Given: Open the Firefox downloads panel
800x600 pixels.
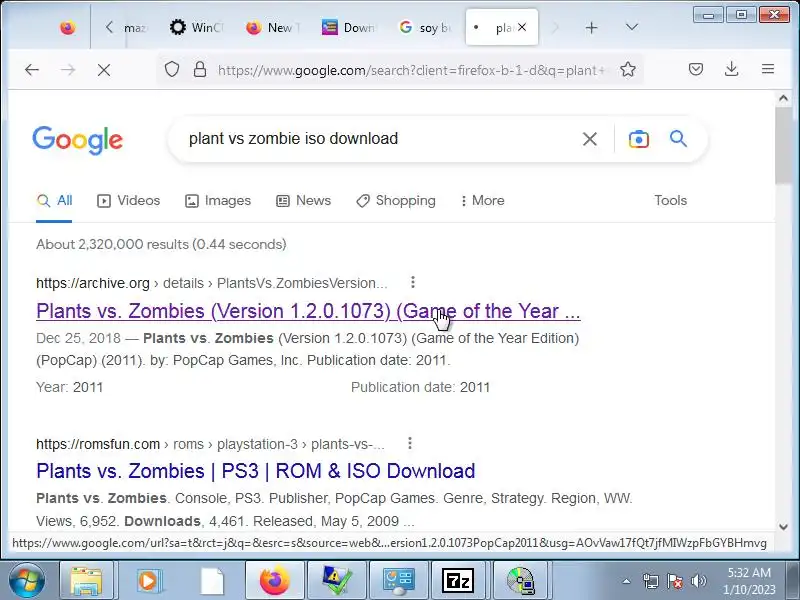Looking at the screenshot, I should point(731,69).
